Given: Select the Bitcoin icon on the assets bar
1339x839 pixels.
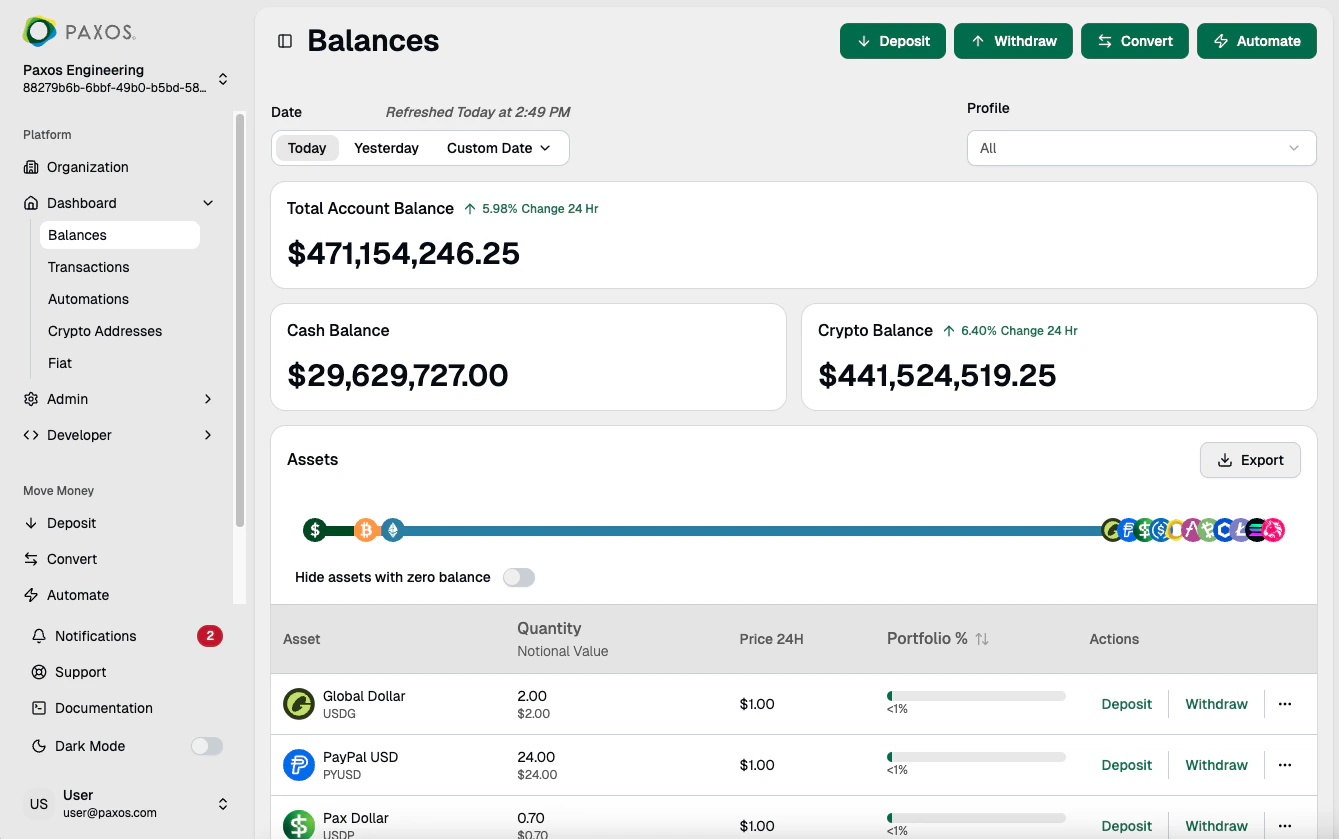Looking at the screenshot, I should coord(366,530).
